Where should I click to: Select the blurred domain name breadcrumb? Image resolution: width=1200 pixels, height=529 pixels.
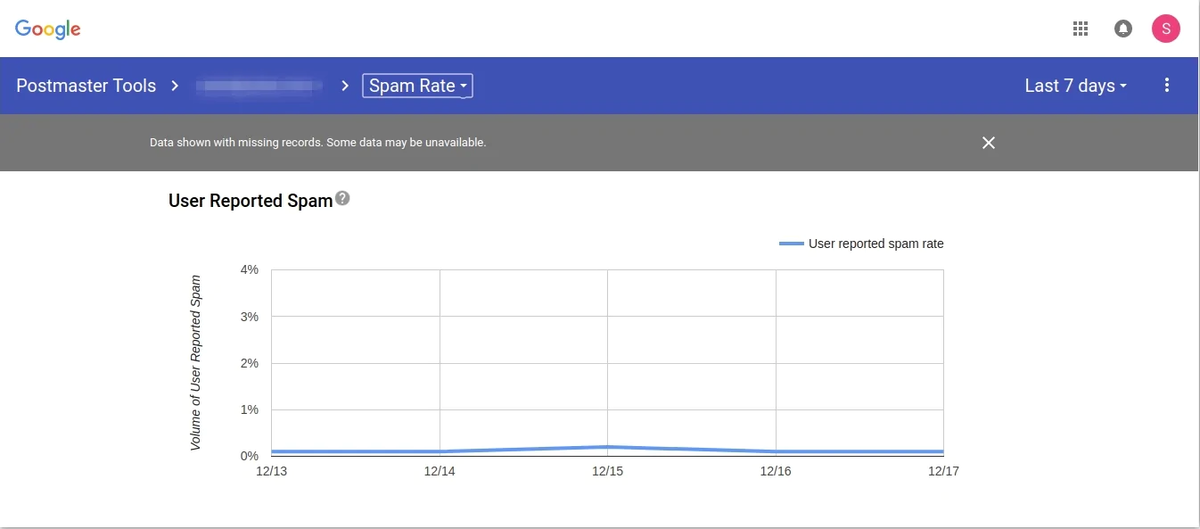click(x=258, y=86)
